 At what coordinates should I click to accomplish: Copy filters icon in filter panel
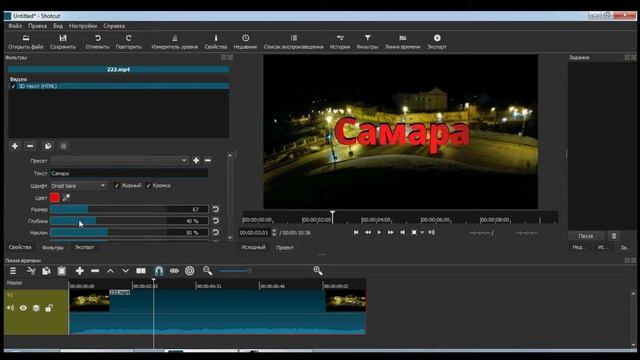coord(48,146)
